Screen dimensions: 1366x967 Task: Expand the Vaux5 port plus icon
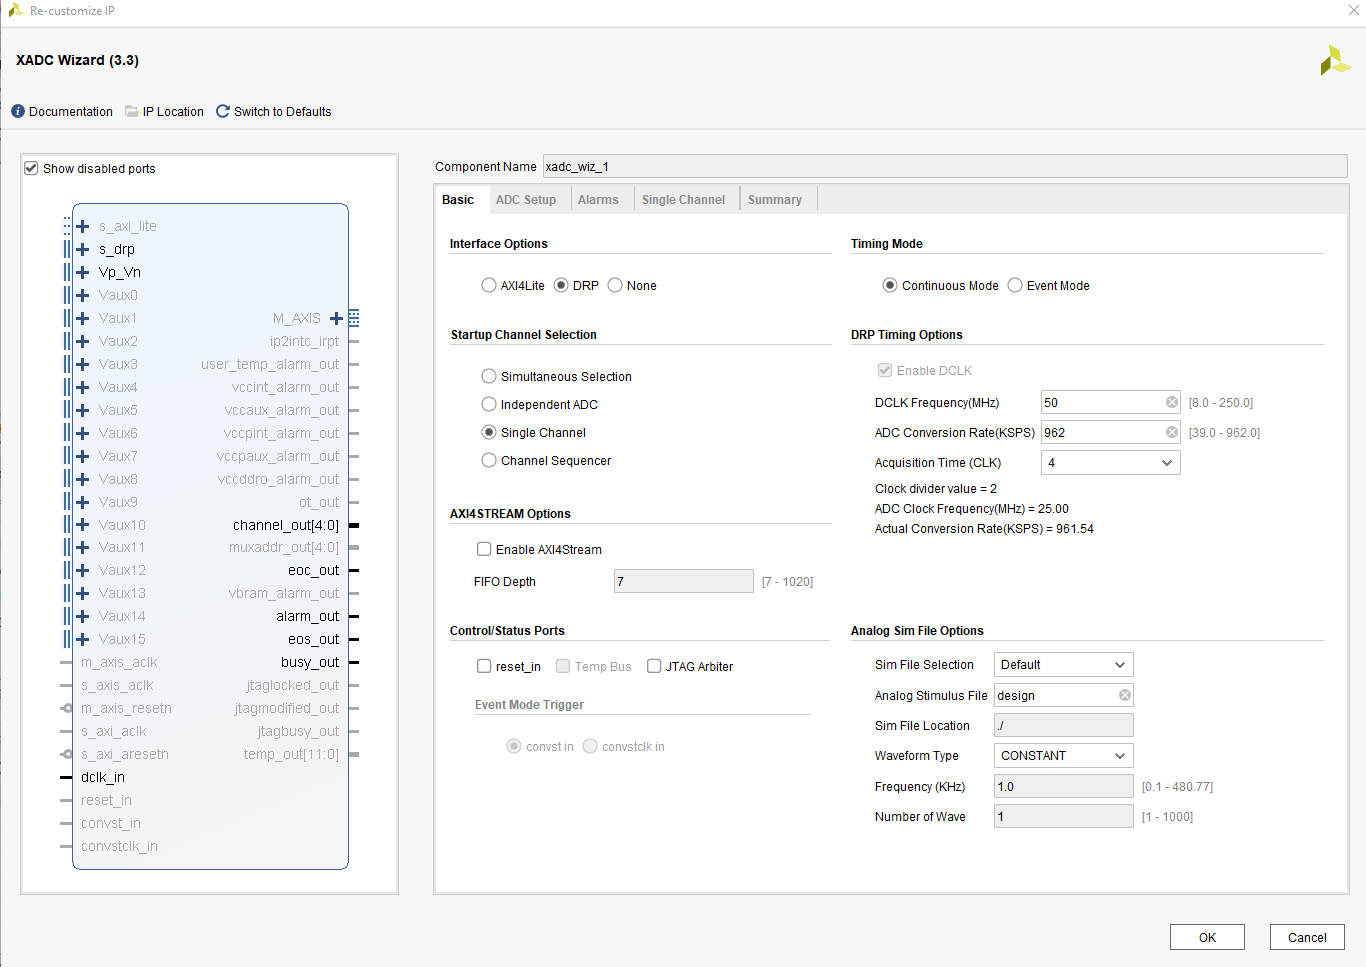(x=83, y=410)
